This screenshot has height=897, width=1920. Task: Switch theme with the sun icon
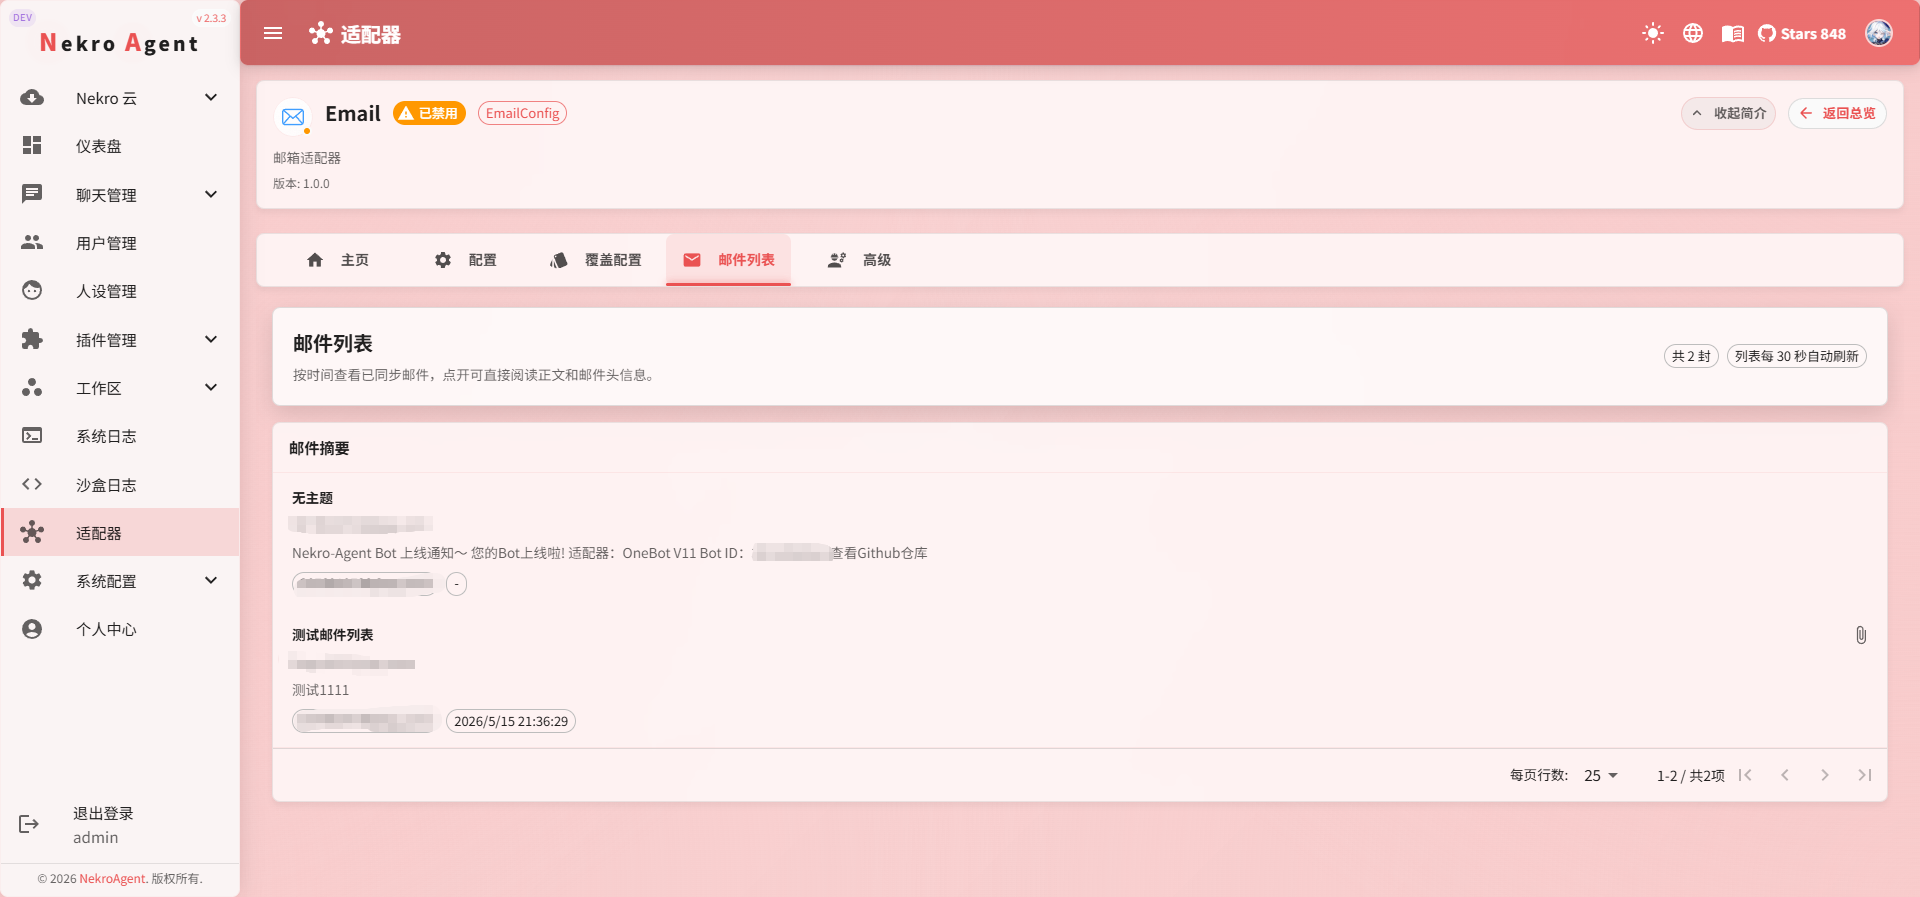click(x=1652, y=33)
